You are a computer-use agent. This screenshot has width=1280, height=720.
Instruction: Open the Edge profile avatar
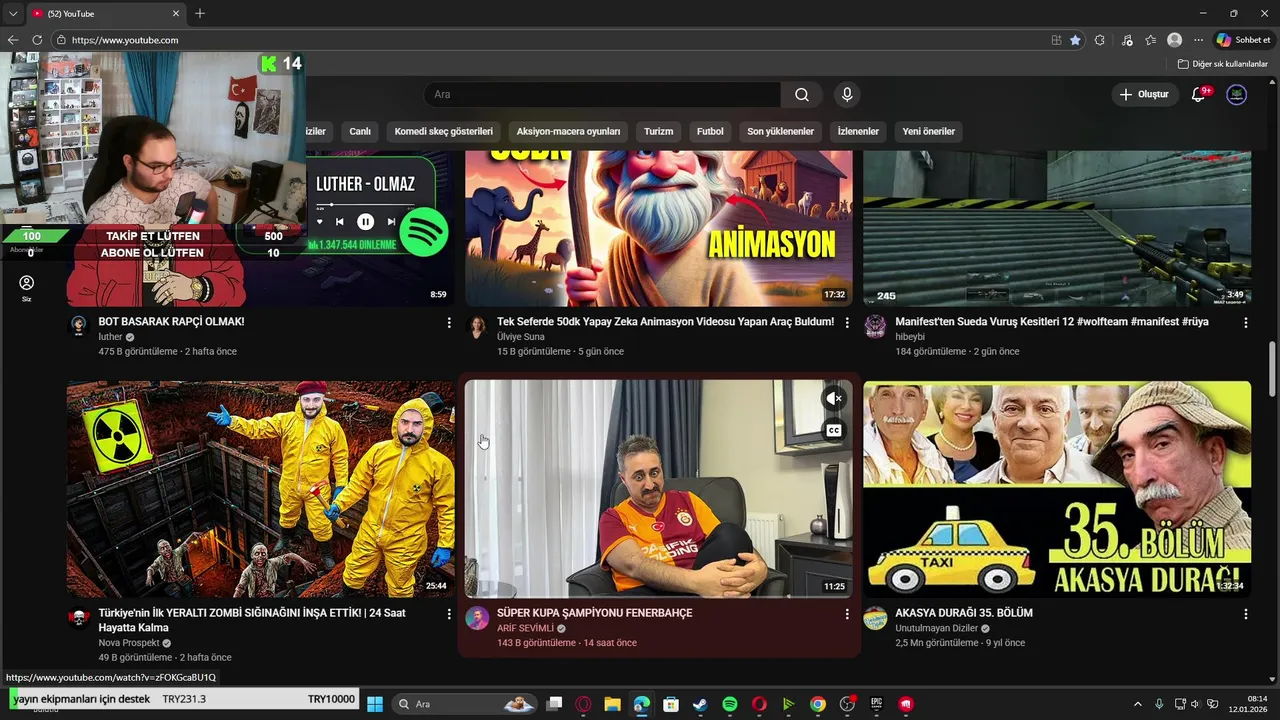click(1175, 40)
